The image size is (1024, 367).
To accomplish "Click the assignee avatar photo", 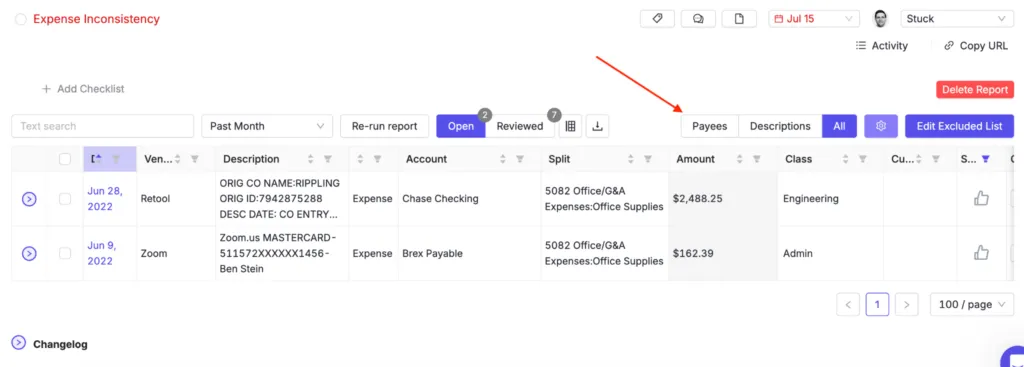I will pos(881,19).
